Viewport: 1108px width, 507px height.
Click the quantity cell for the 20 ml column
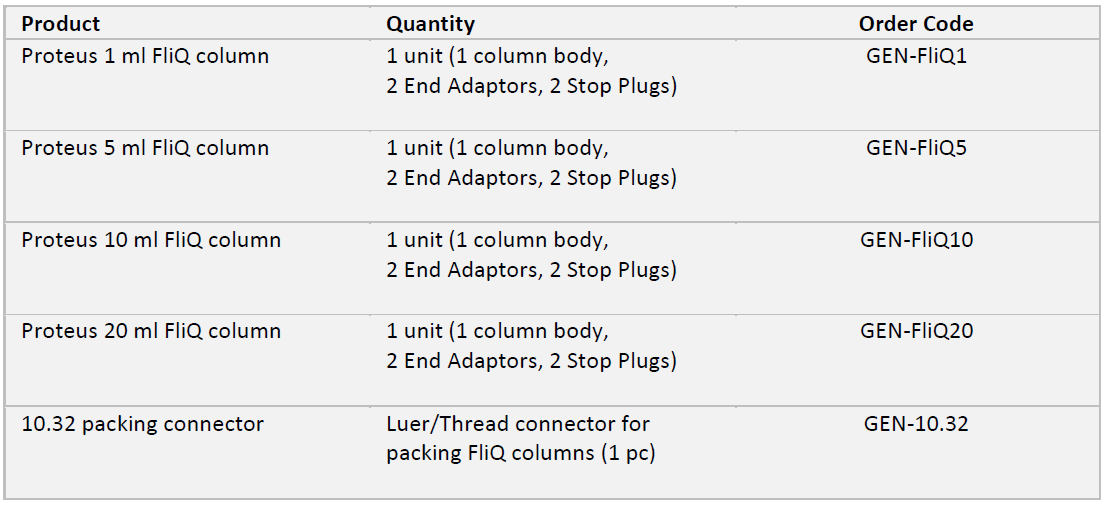coord(531,346)
